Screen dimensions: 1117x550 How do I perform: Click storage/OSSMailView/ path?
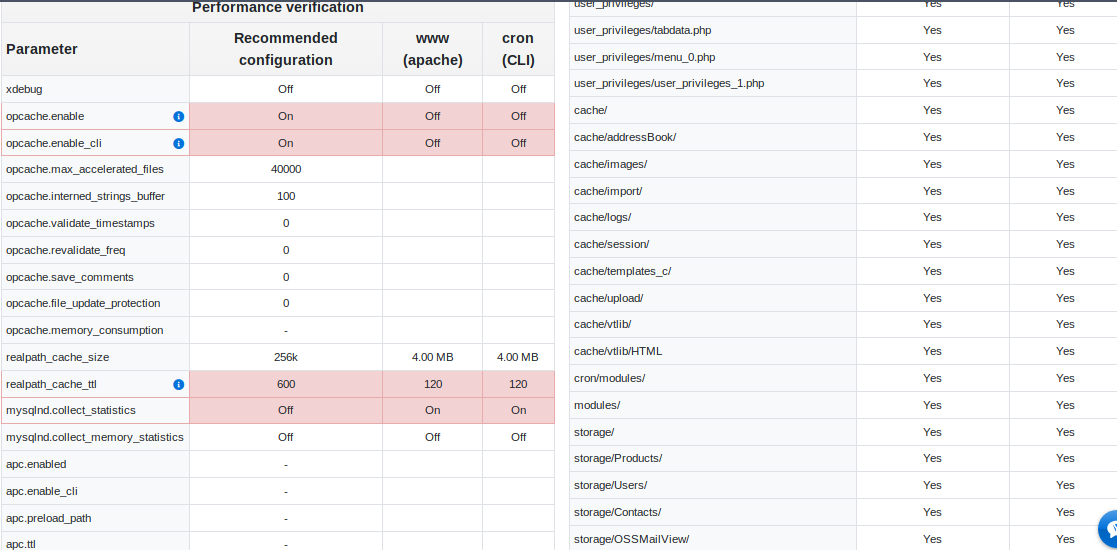(x=632, y=539)
